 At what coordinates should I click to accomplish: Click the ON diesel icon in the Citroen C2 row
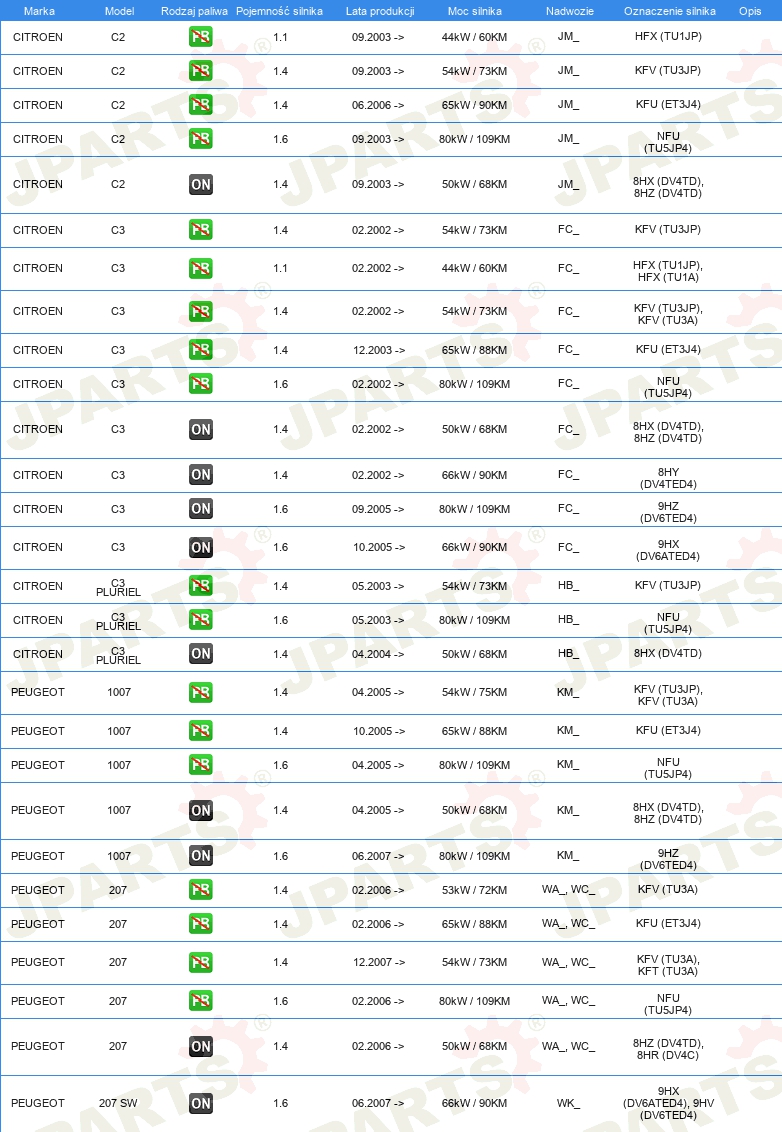pos(201,184)
